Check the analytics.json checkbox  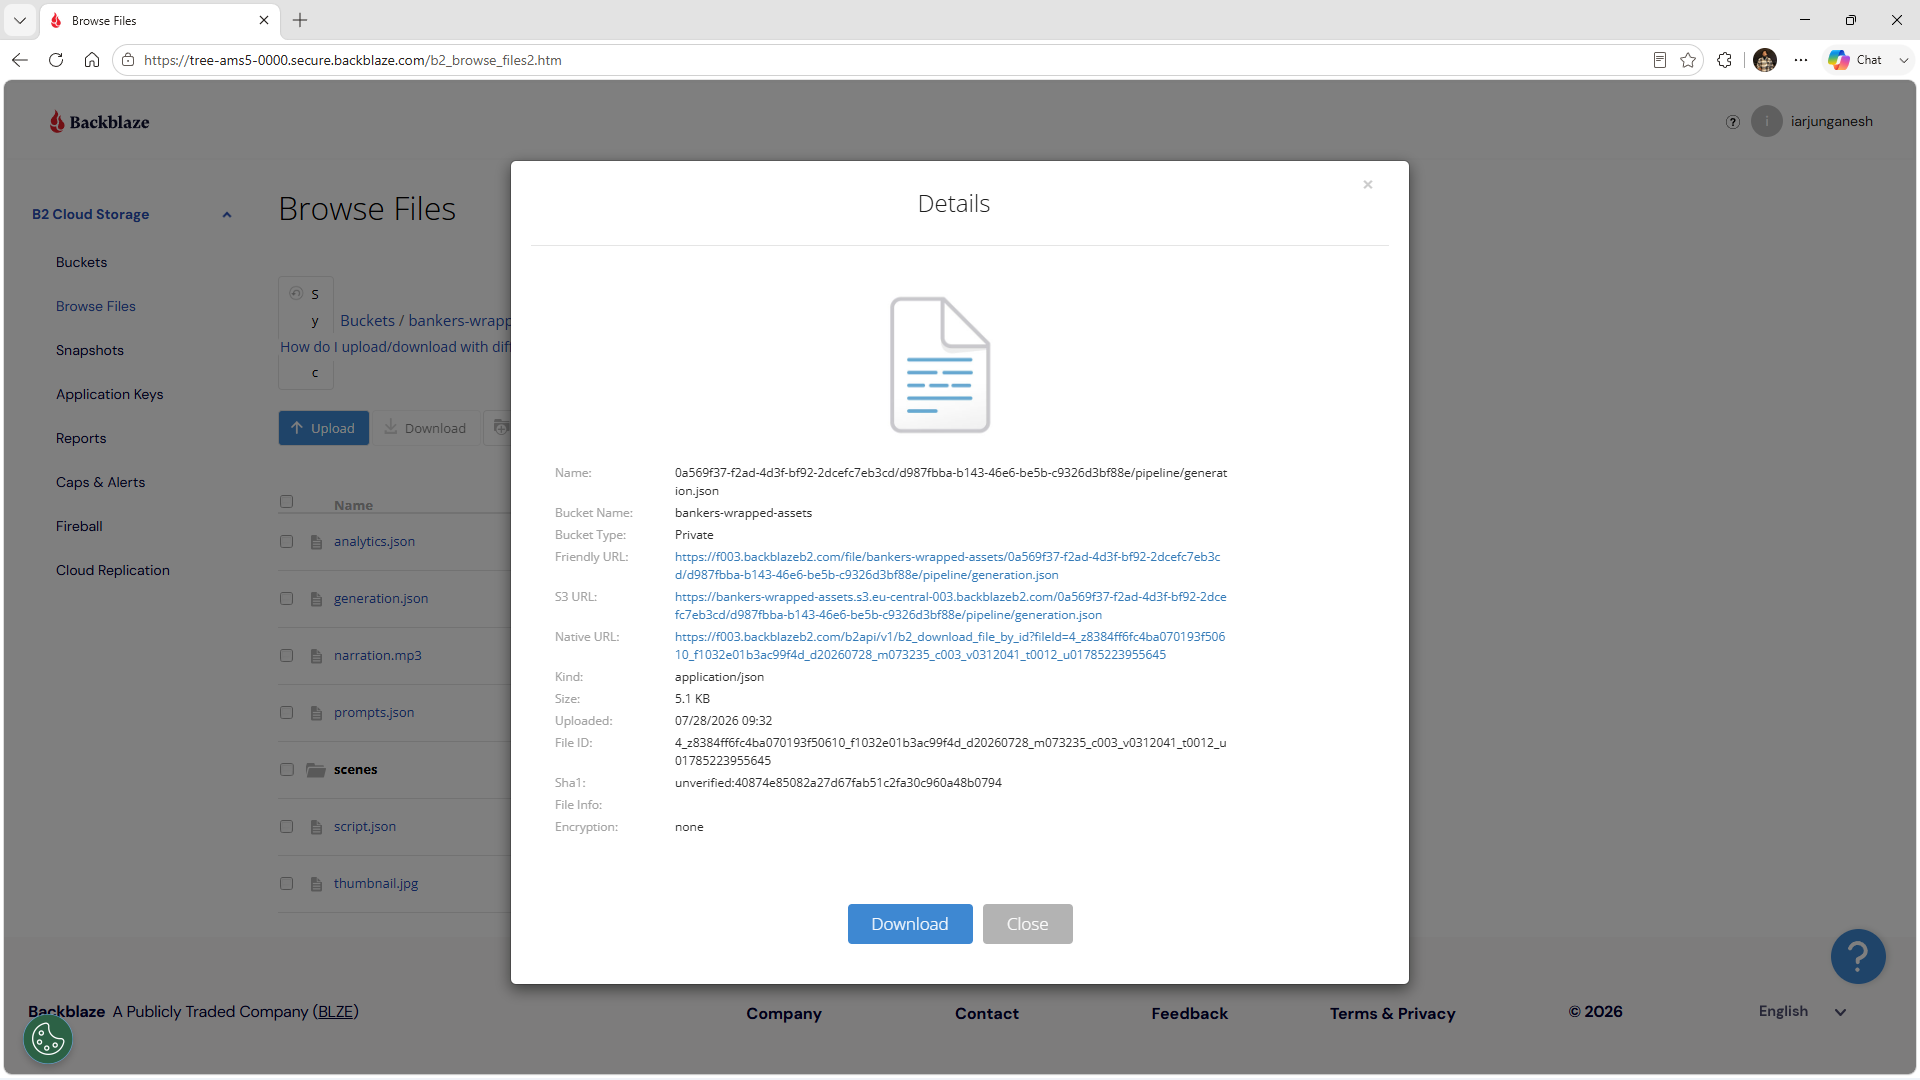point(286,542)
